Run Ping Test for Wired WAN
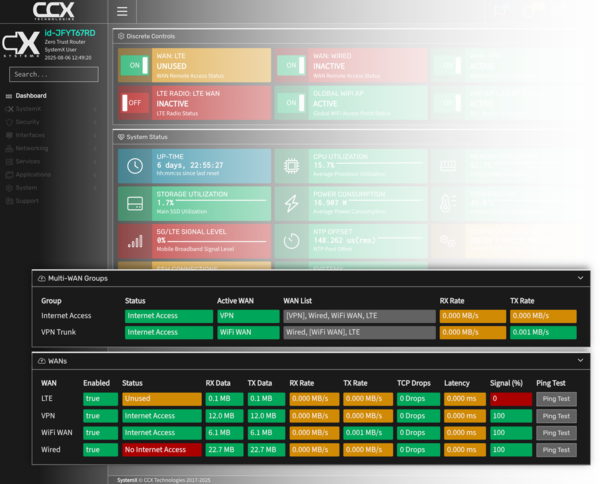This screenshot has height=484, width=600. pos(556,450)
